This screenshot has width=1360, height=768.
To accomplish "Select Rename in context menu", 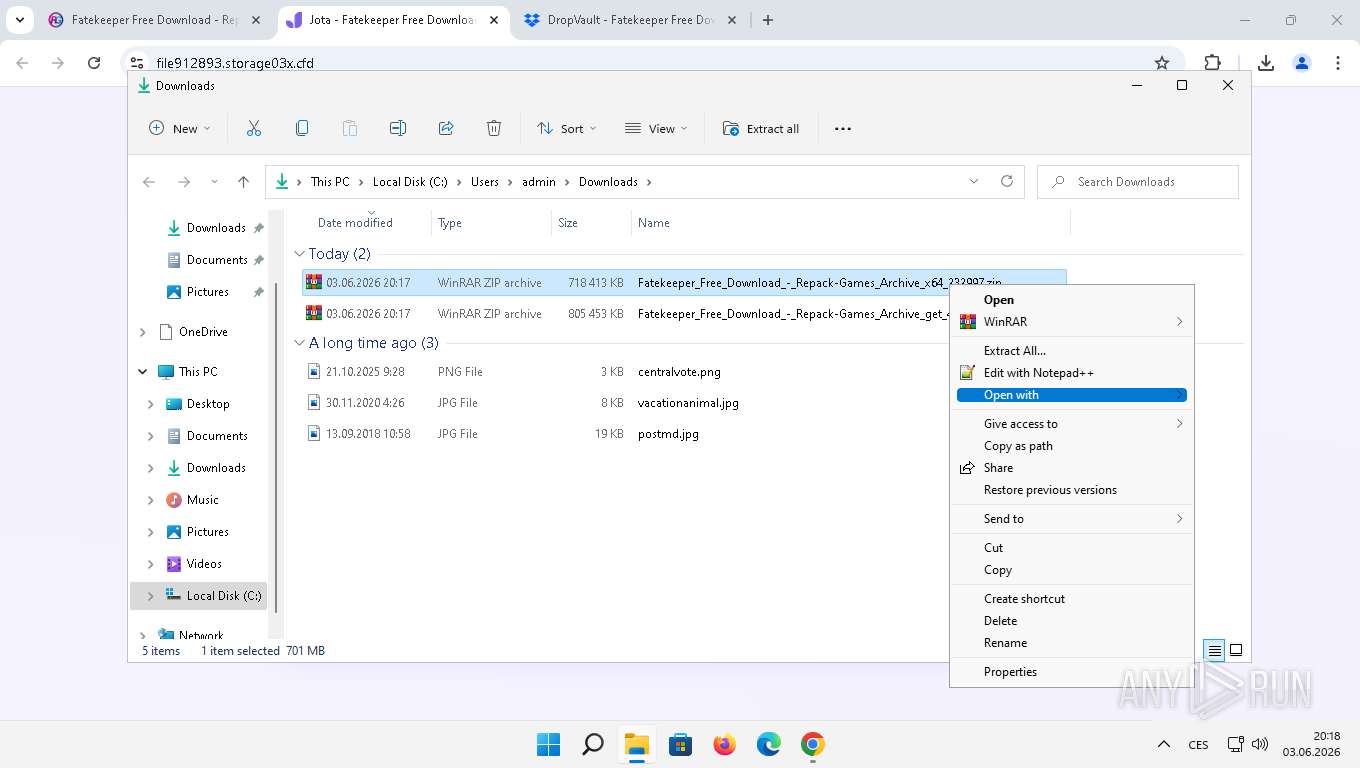I will (1071, 643).
